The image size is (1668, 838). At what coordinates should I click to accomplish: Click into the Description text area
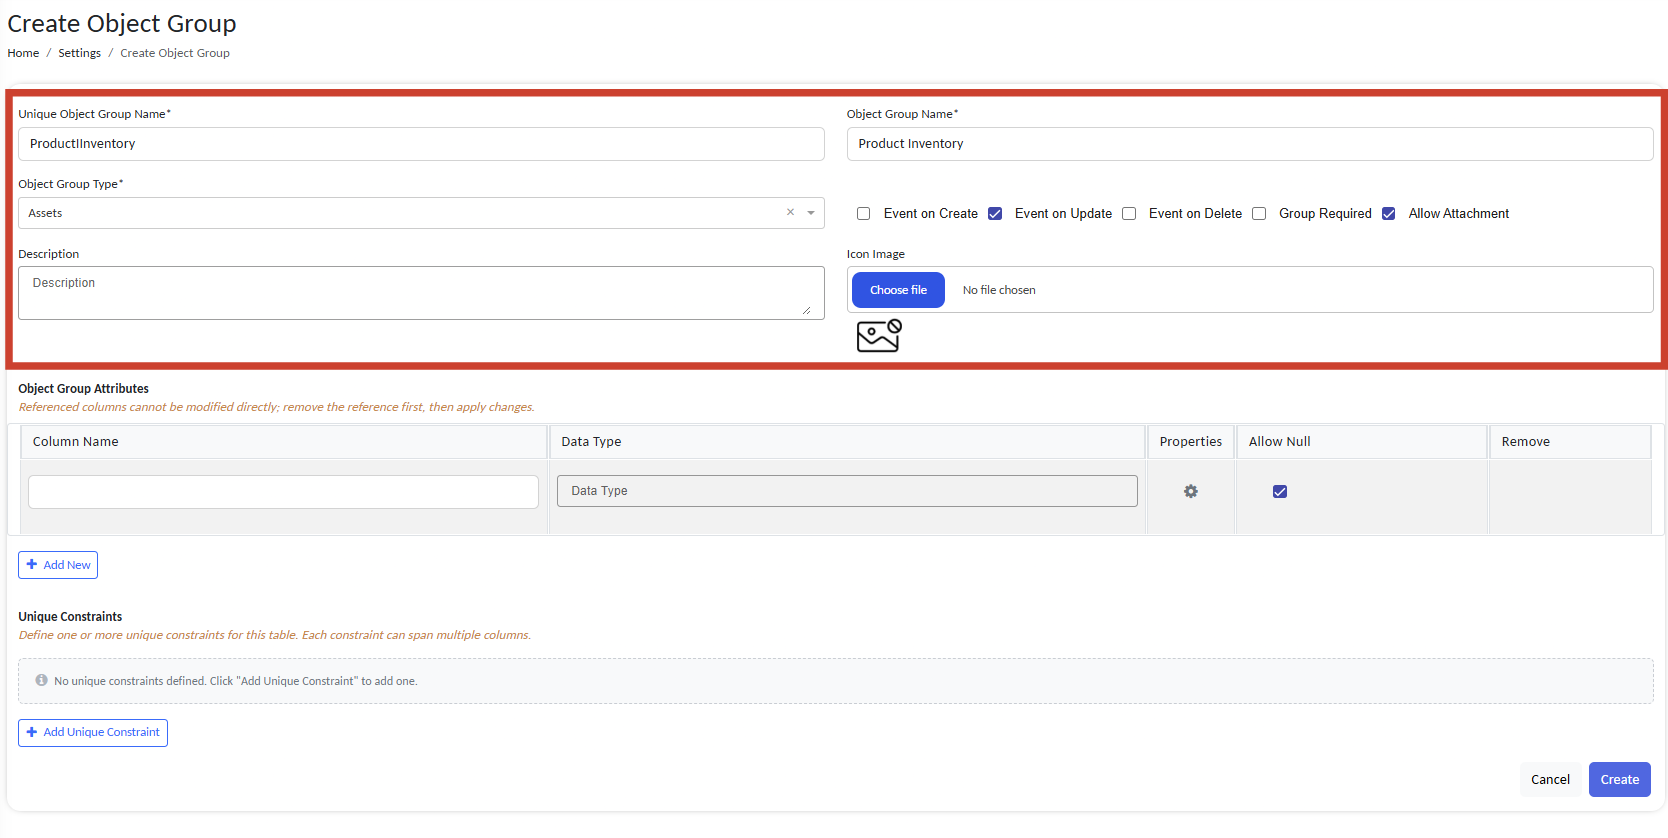421,293
